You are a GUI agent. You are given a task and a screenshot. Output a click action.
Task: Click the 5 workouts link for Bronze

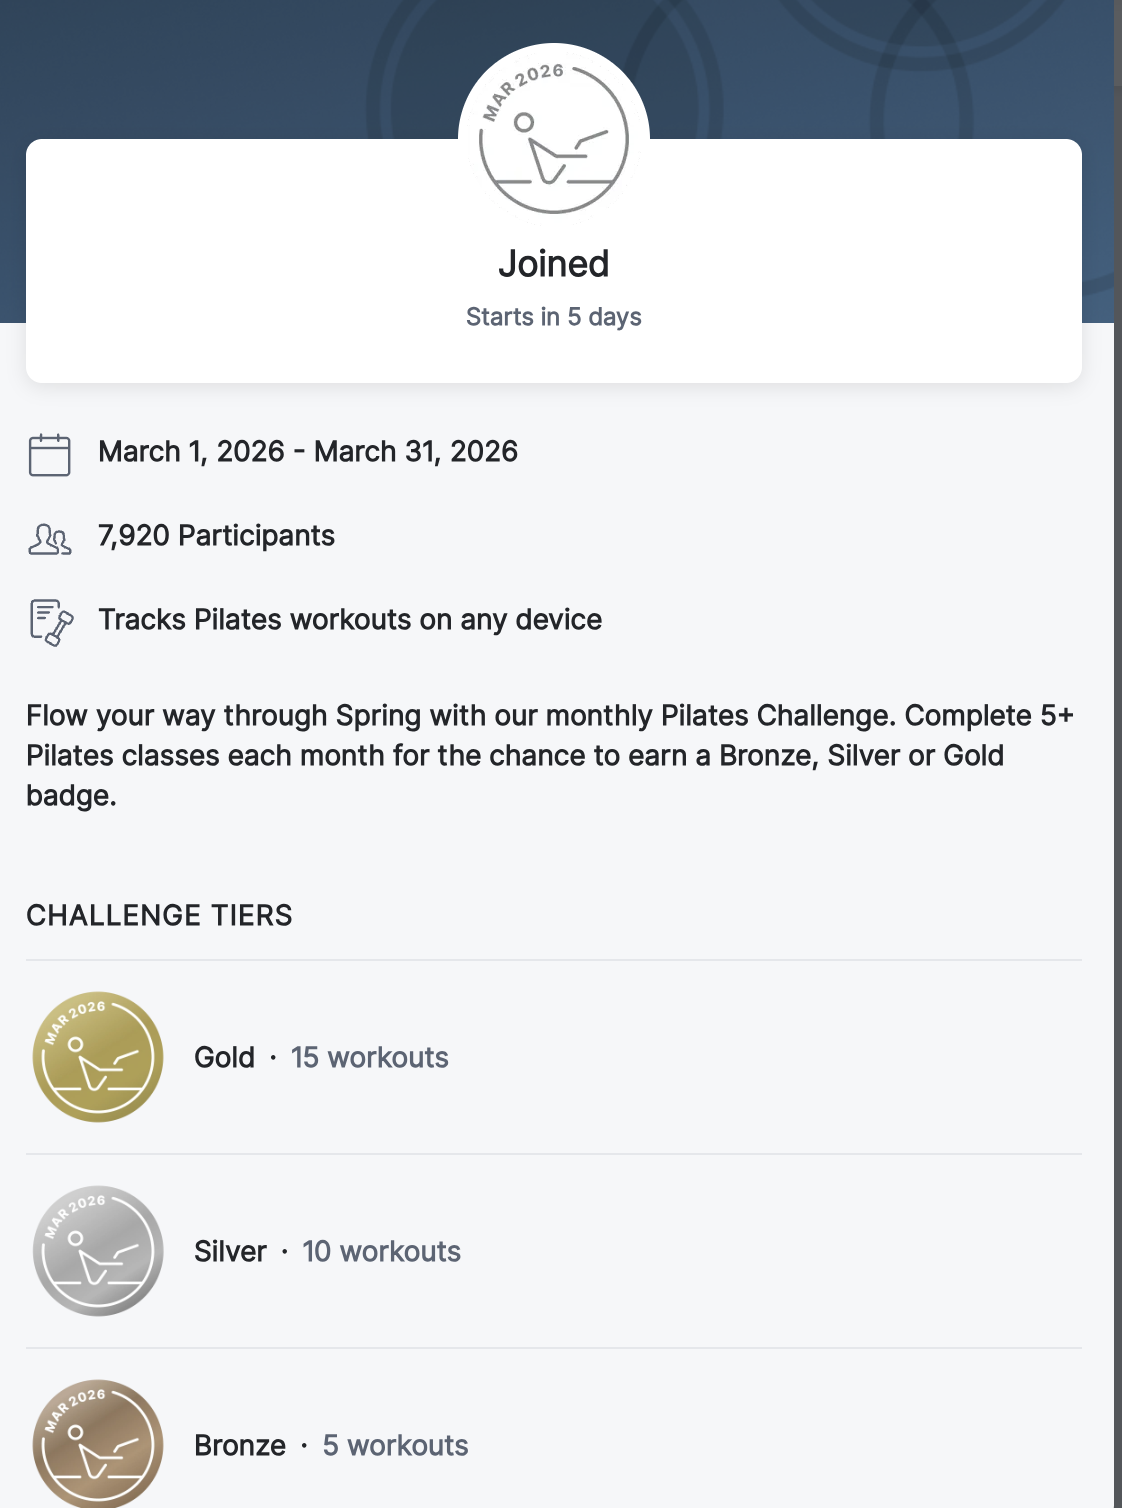click(x=395, y=1444)
